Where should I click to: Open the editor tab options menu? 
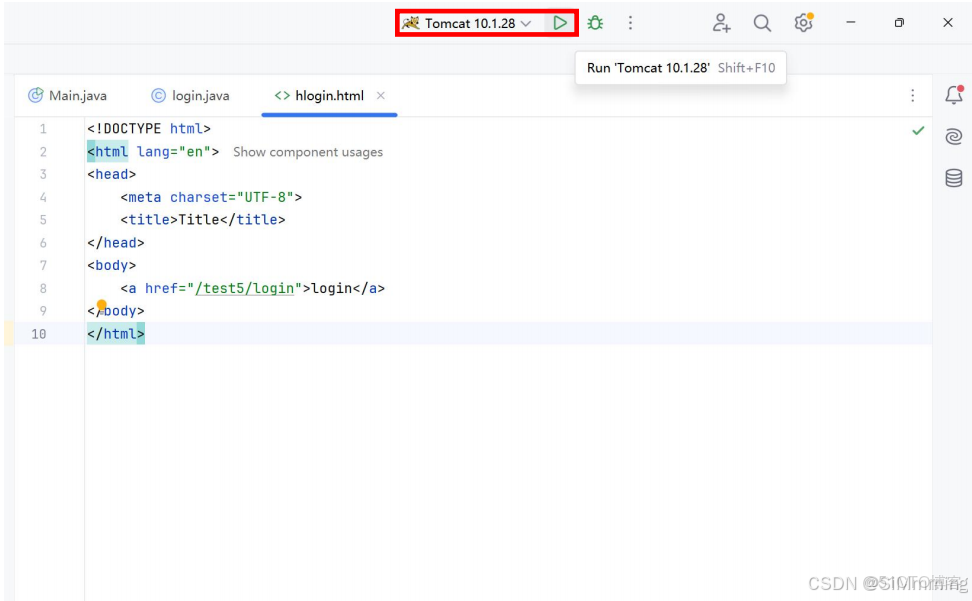913,95
